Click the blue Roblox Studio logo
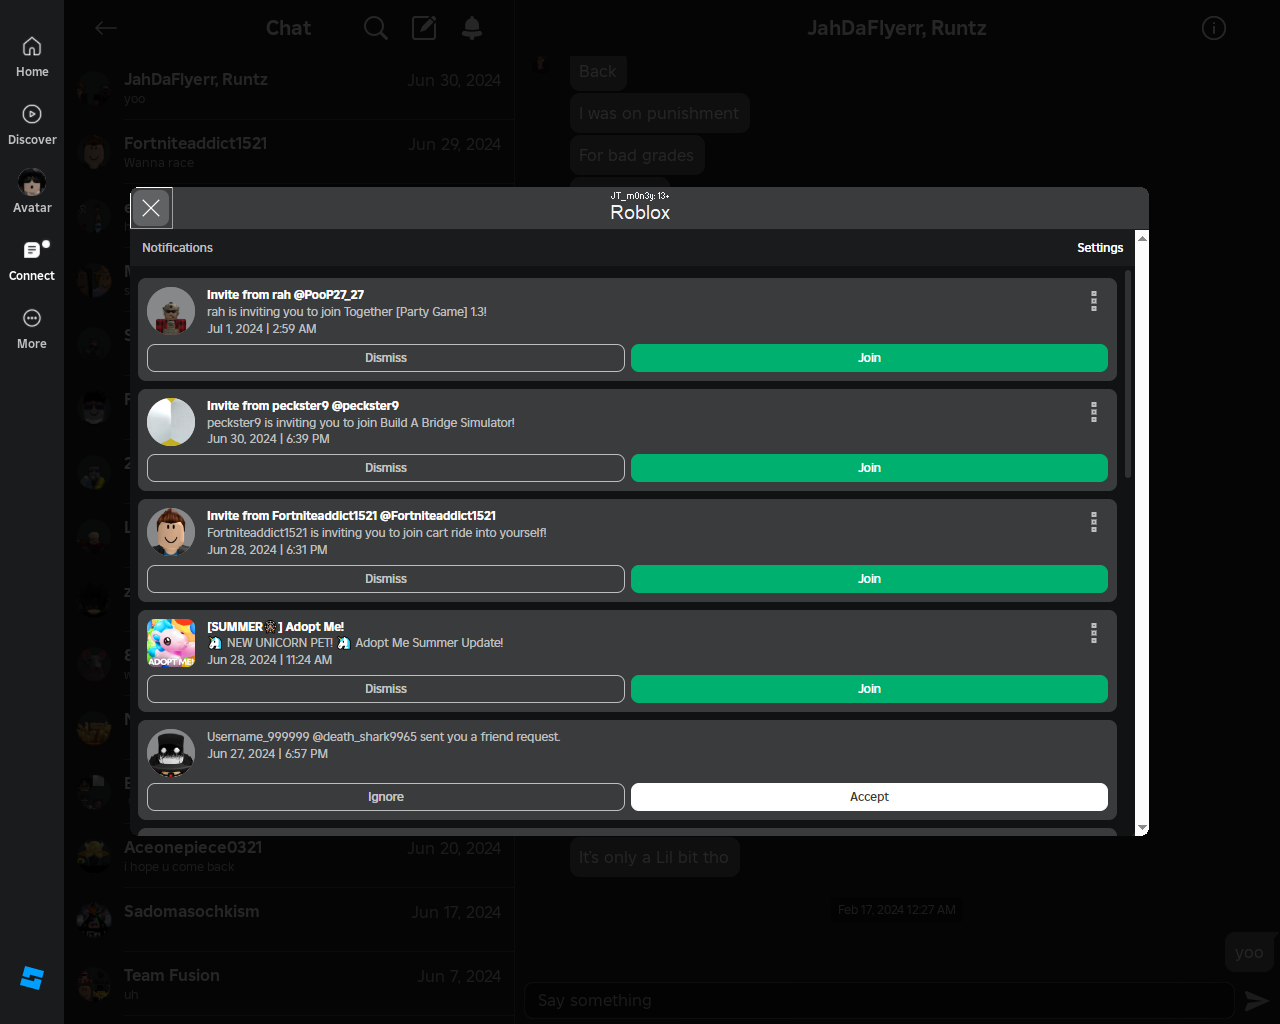This screenshot has width=1280, height=1024. pyautogui.click(x=32, y=978)
